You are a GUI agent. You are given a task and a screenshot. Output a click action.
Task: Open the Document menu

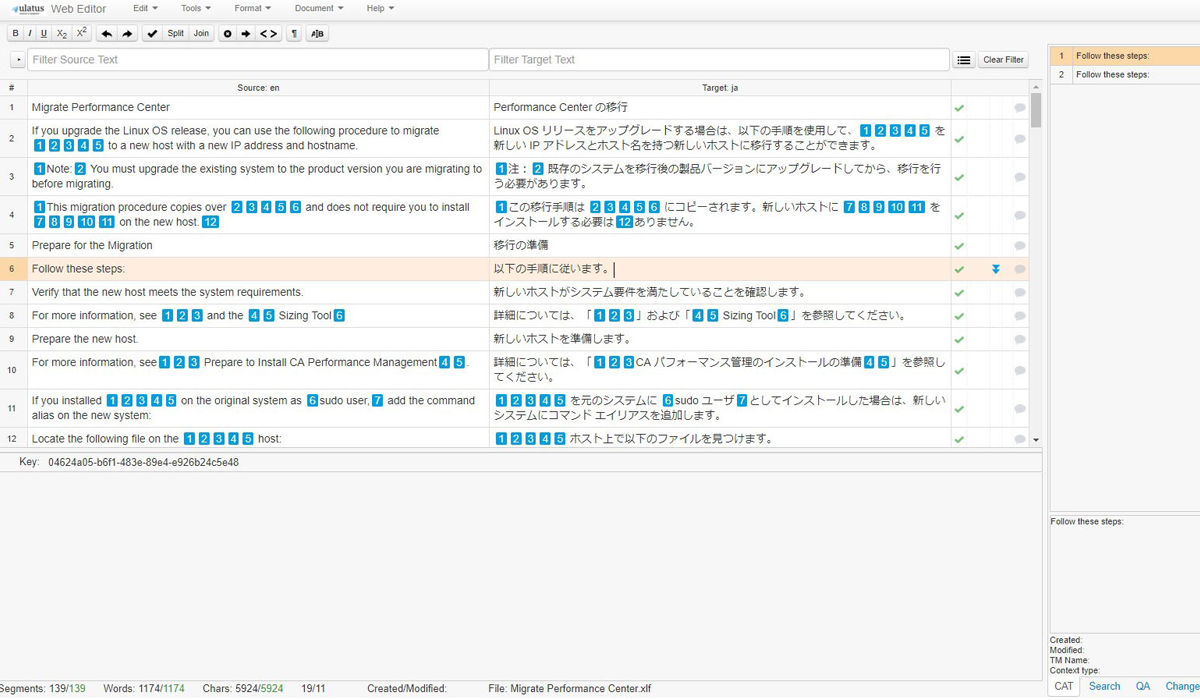tap(318, 8)
